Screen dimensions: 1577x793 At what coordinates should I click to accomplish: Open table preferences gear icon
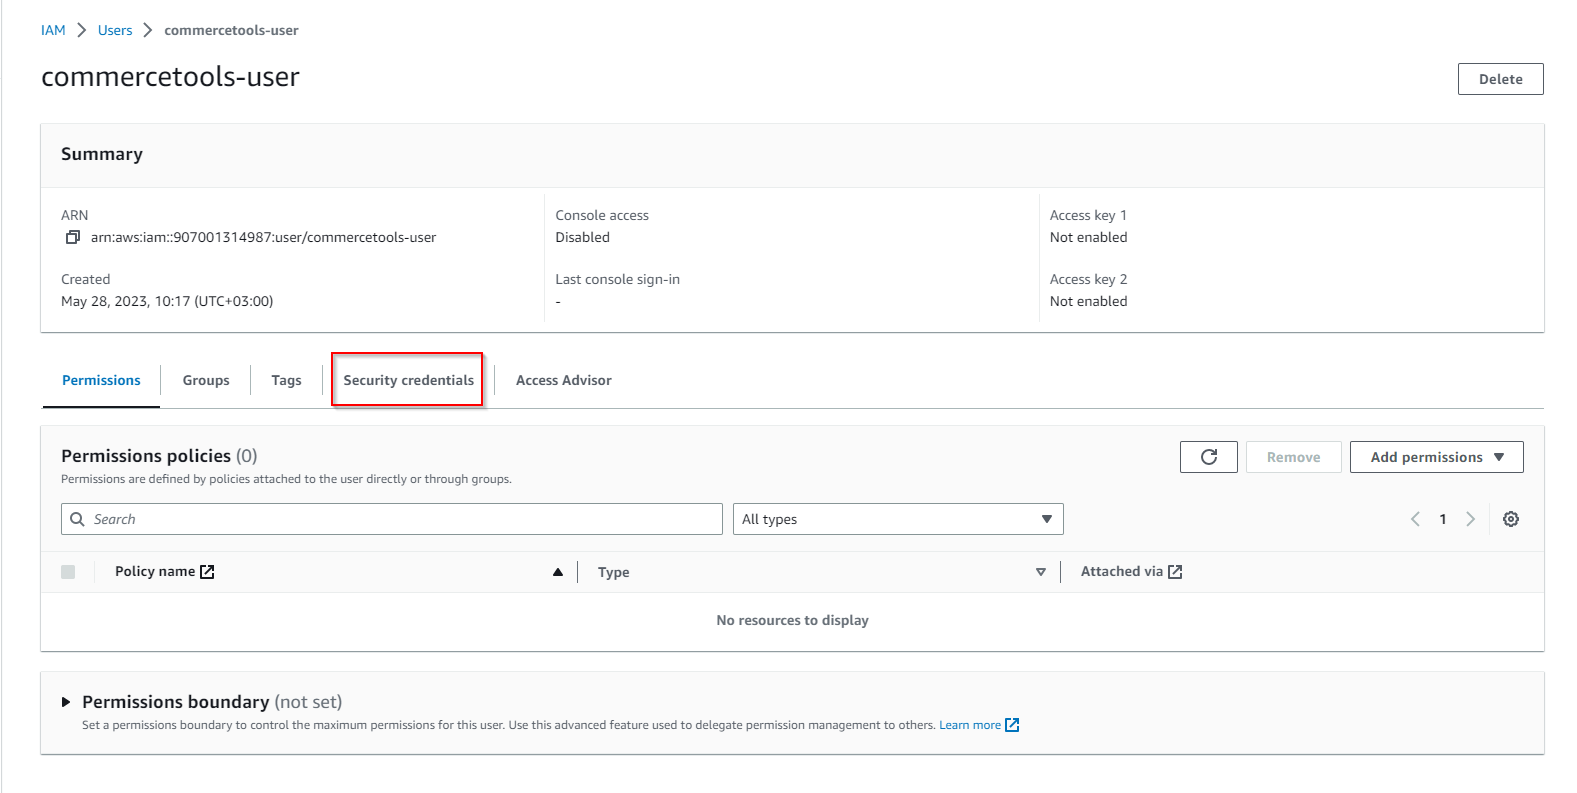coord(1510,519)
